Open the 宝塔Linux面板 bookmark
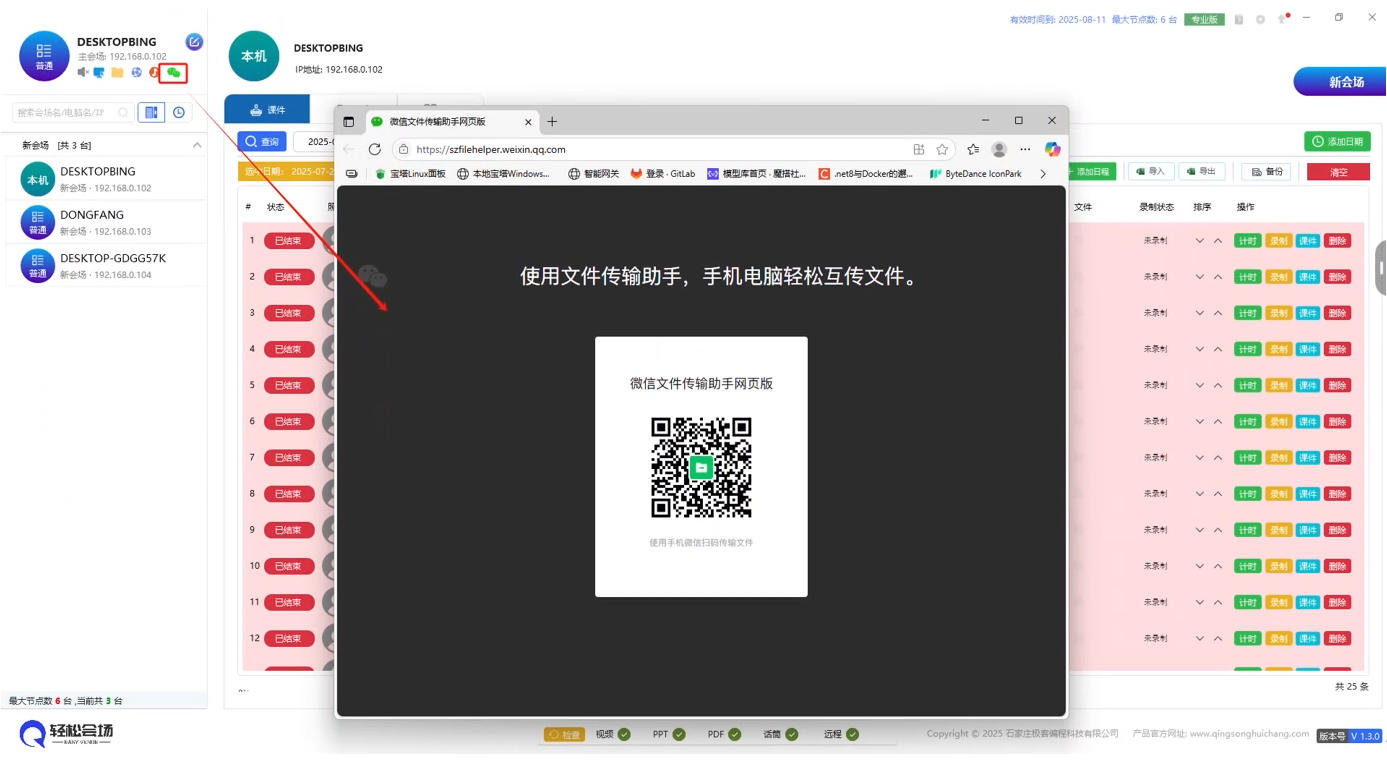The image size is (1387, 763). coord(410,174)
